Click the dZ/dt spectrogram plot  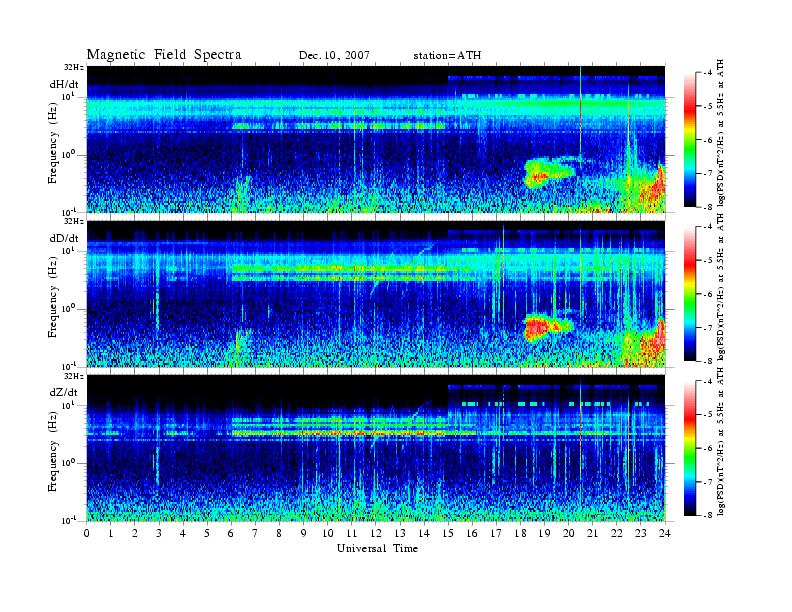pyautogui.click(x=376, y=448)
